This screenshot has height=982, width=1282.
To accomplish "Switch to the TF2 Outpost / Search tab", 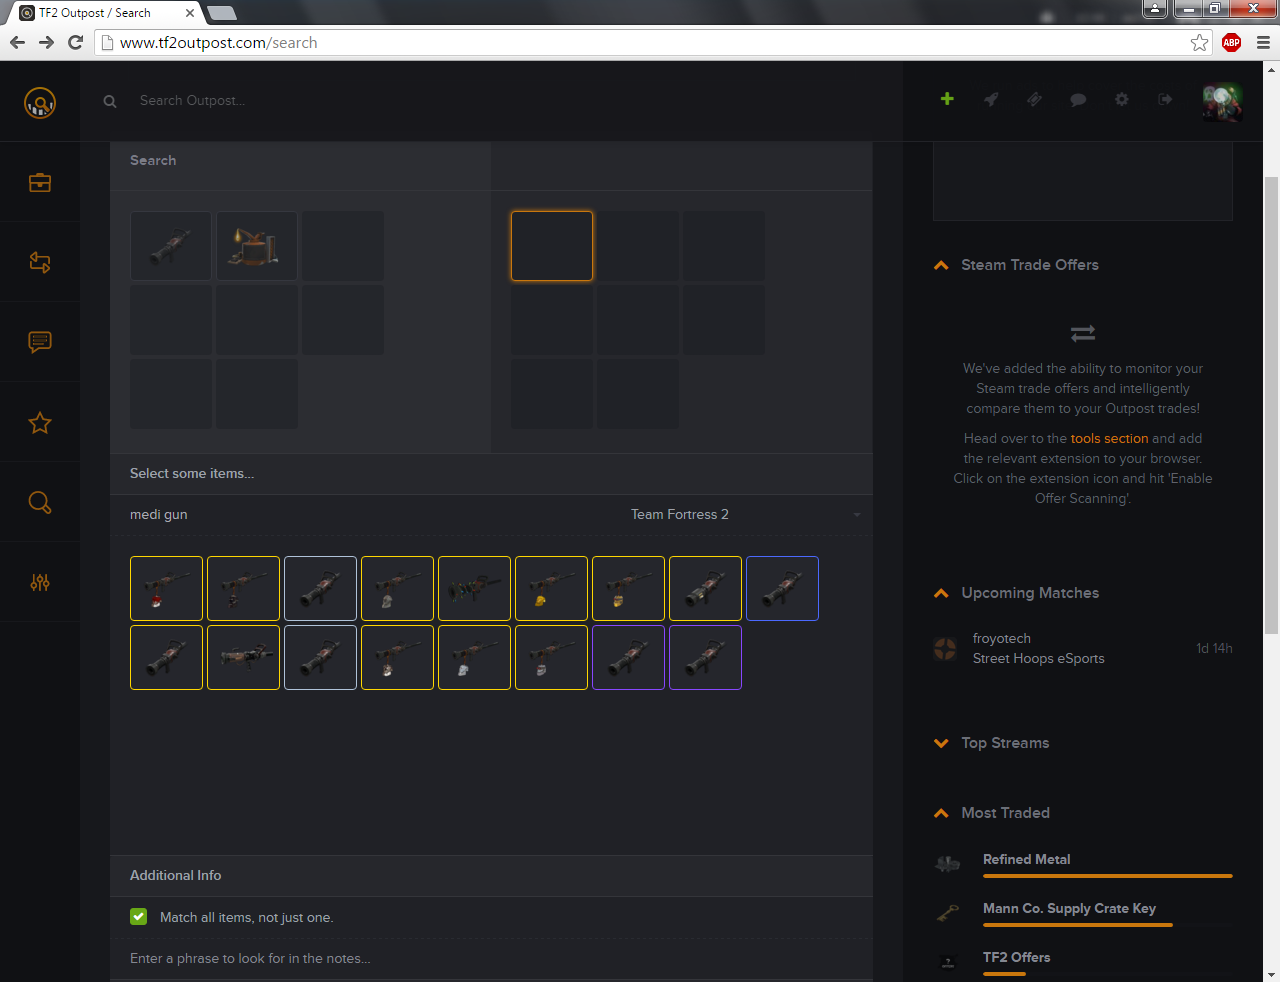I will [103, 13].
